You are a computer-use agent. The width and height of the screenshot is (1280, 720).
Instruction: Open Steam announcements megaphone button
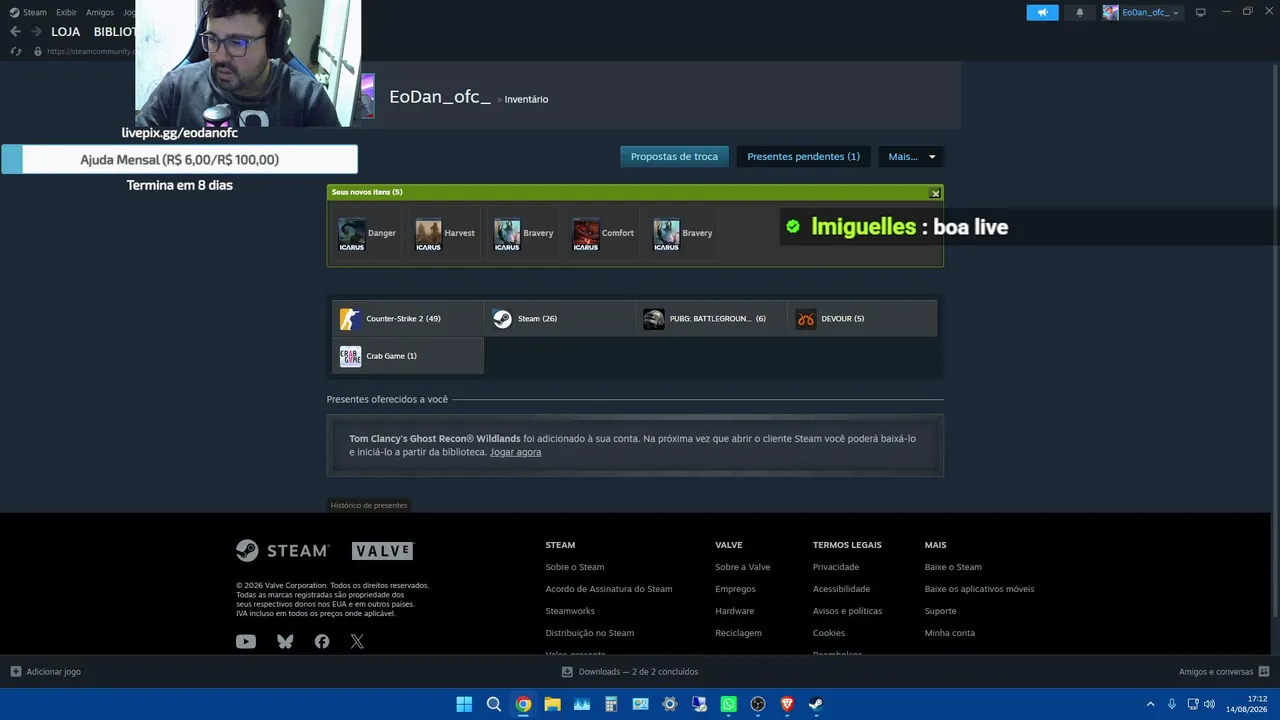1042,12
